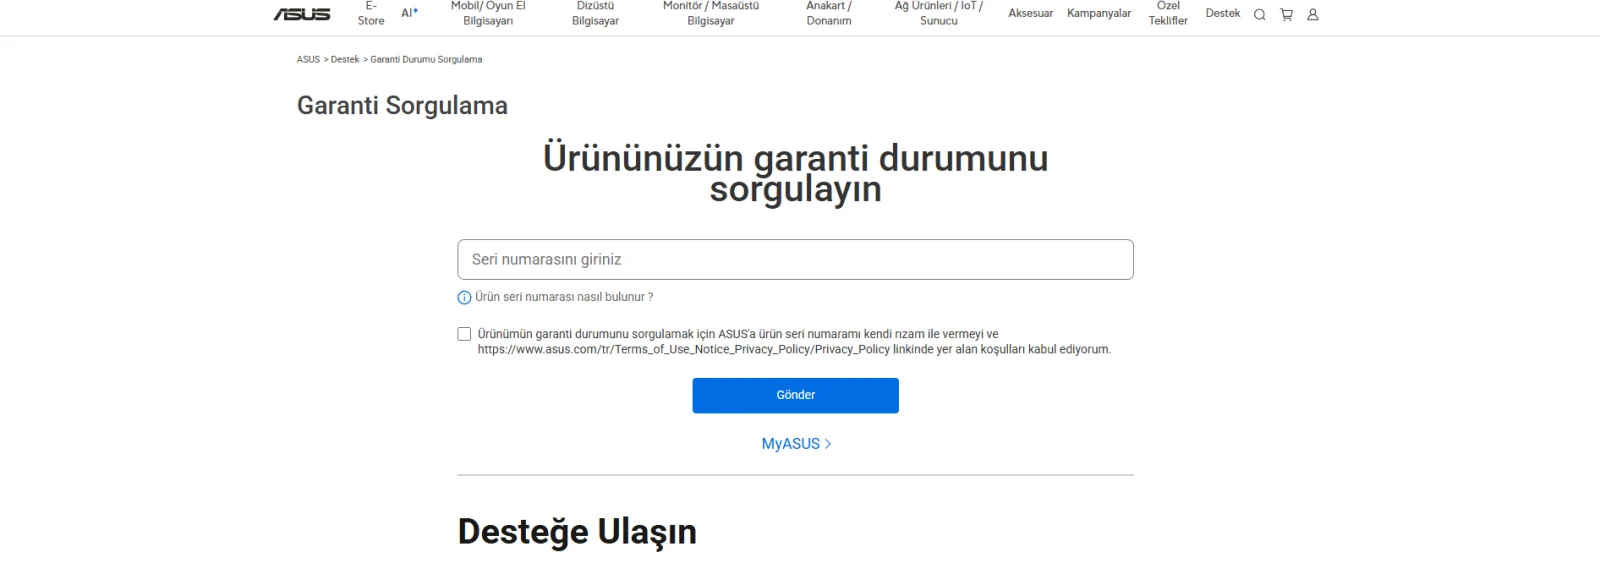Click 'Ürününüzün garanti durumunu sorgulayın' heading

click(795, 173)
